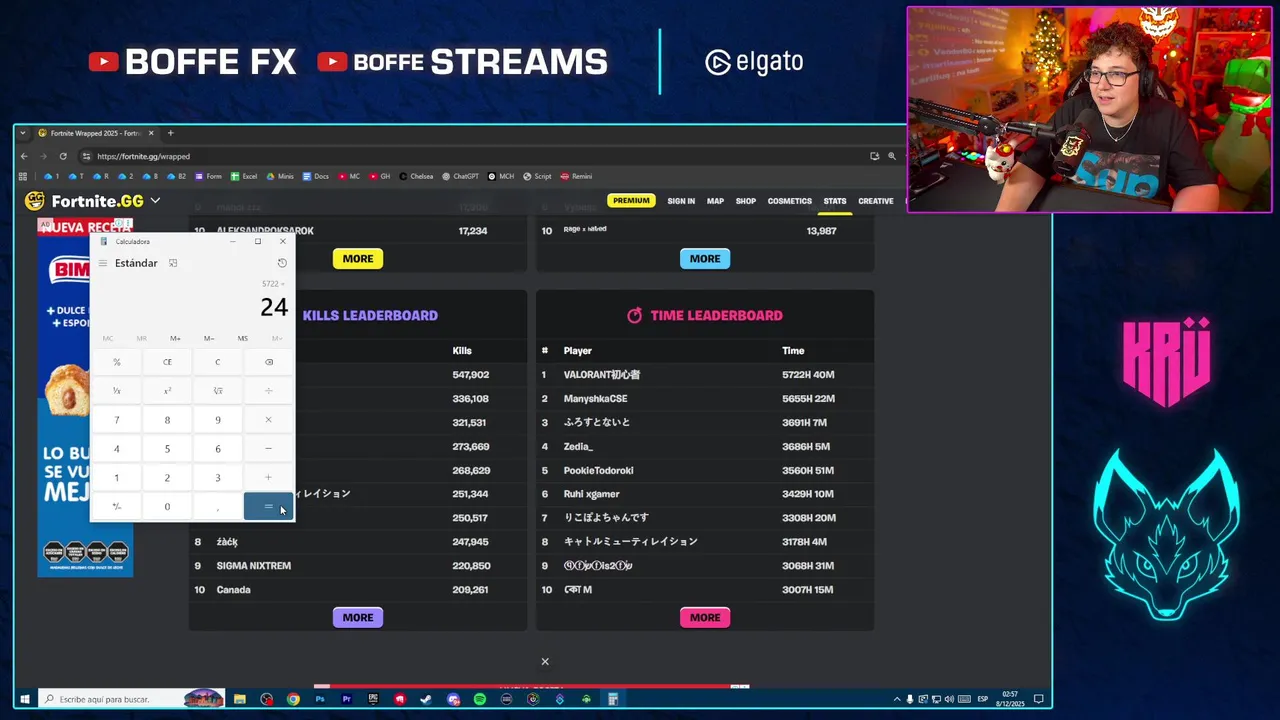Image resolution: width=1280 pixels, height=720 pixels.
Task: Click the x squared key
Action: (x=167, y=391)
